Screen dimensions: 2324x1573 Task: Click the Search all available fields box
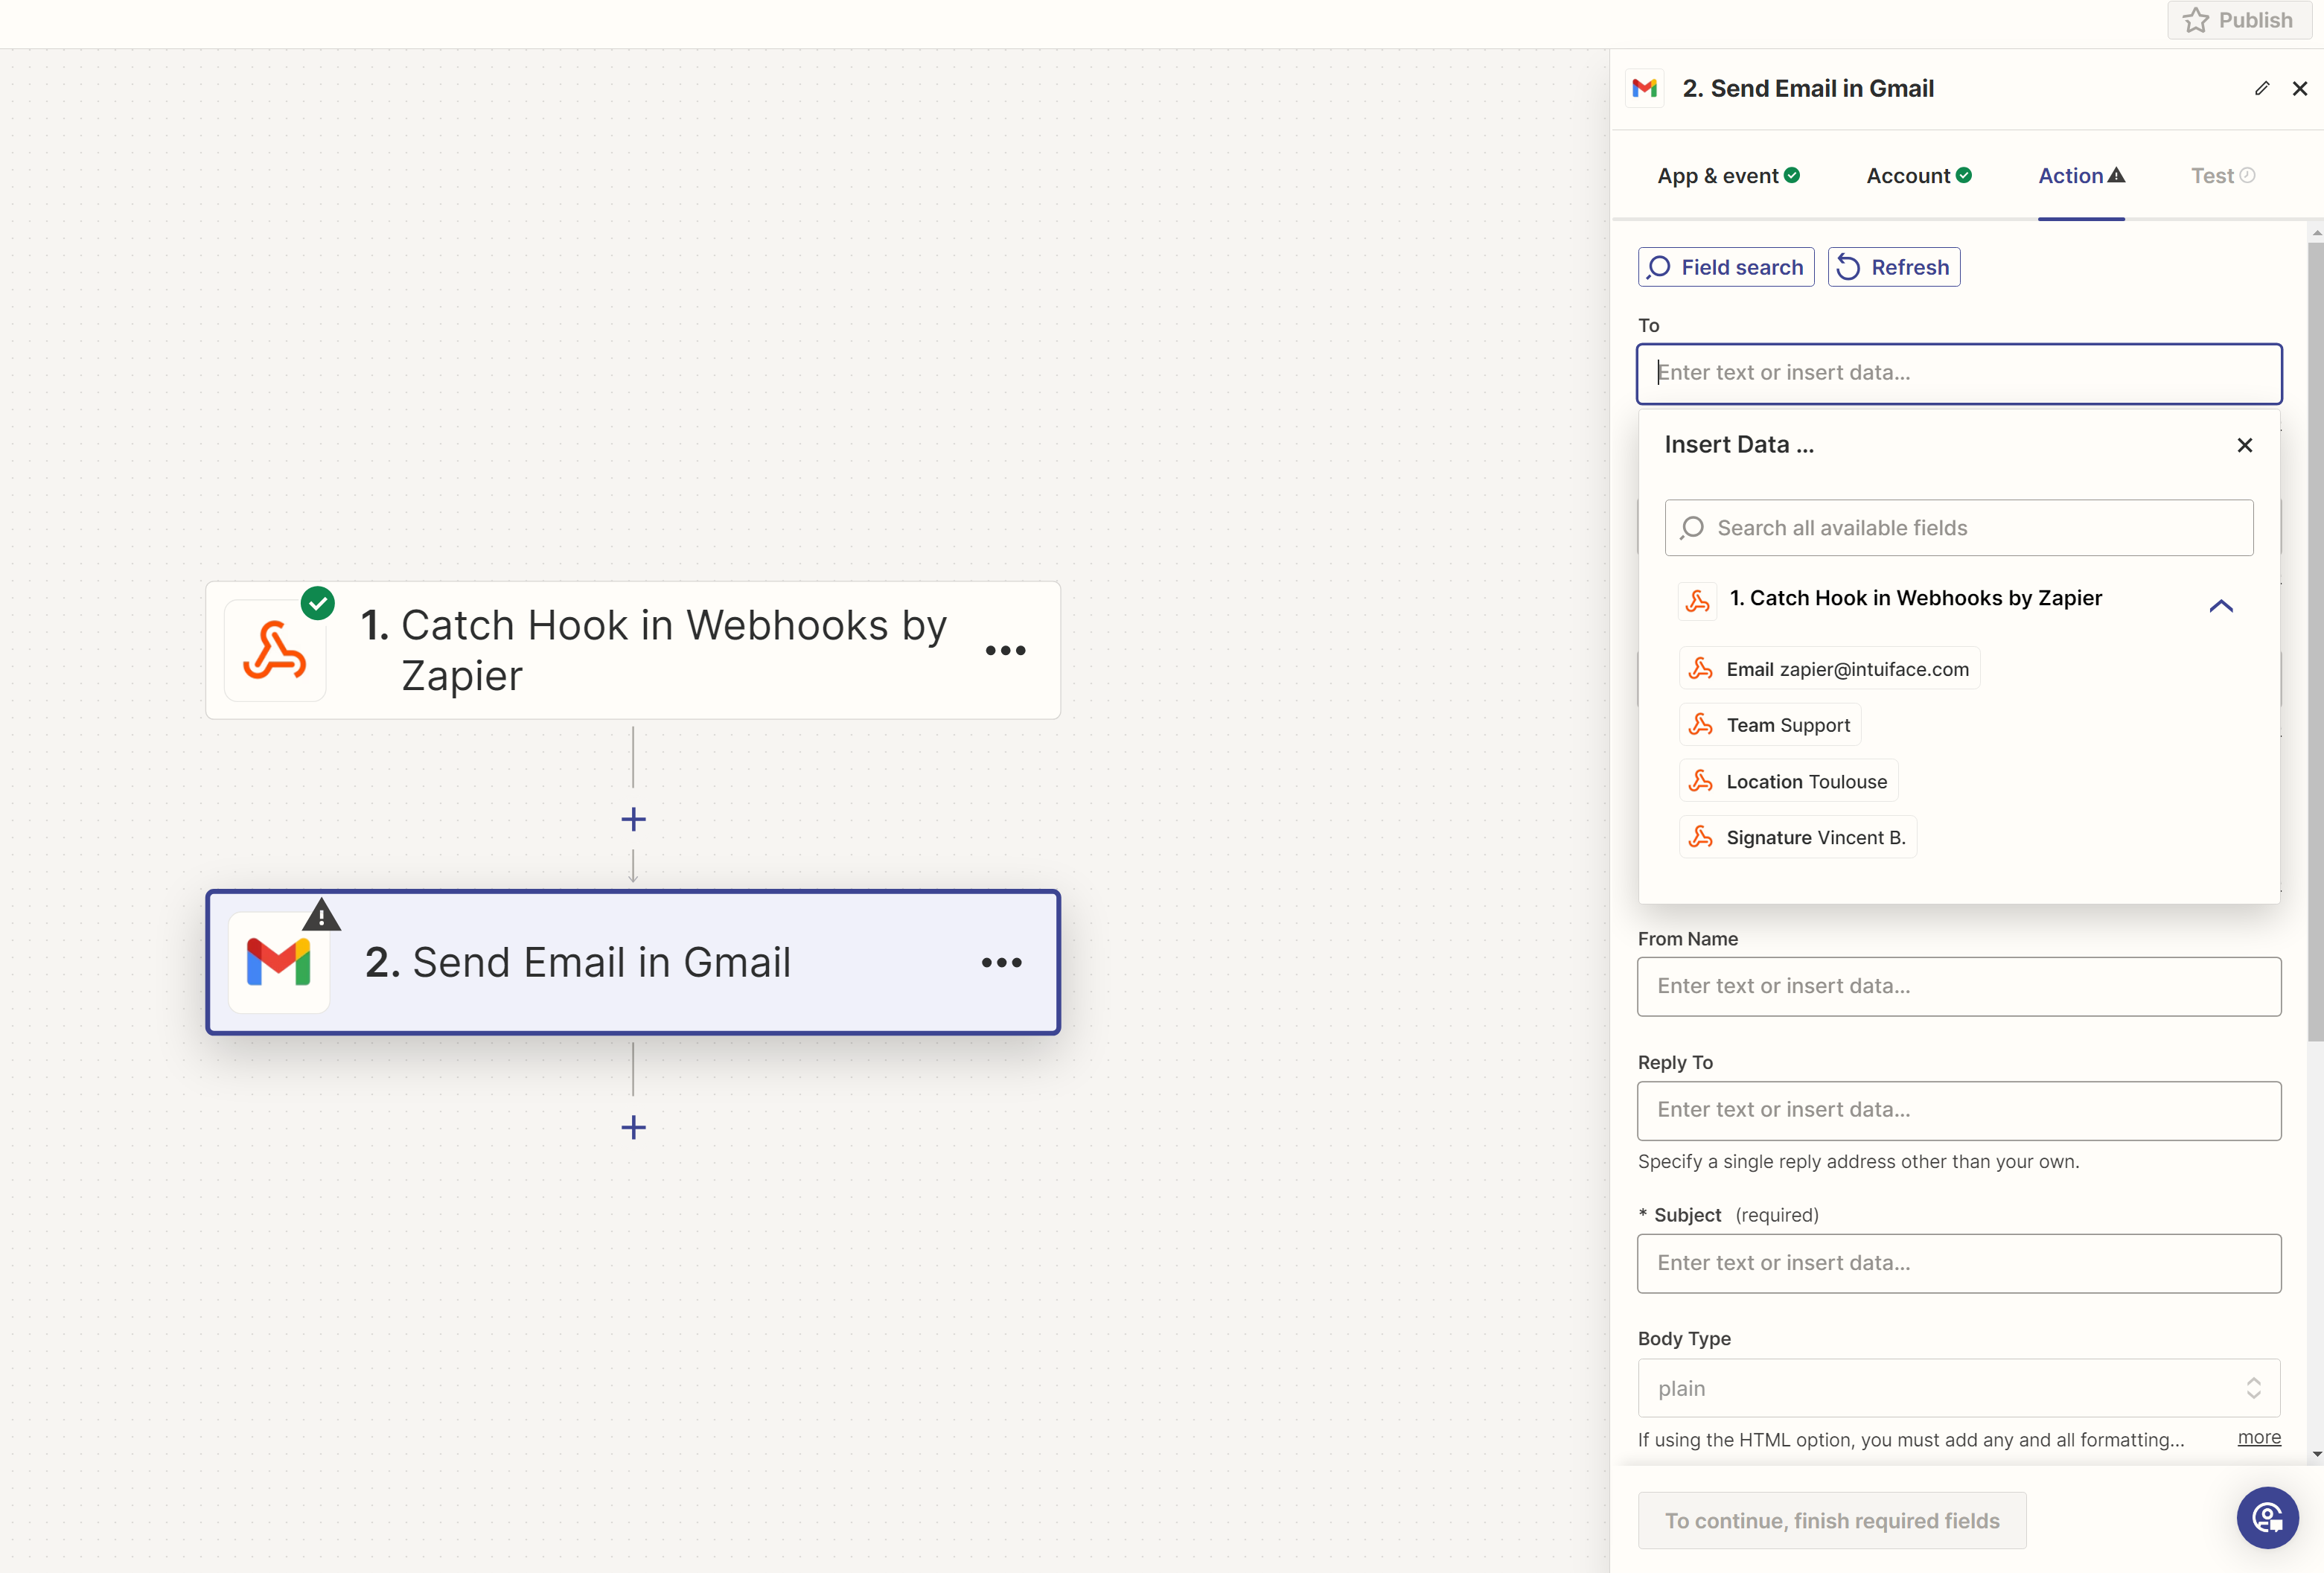pos(1959,528)
